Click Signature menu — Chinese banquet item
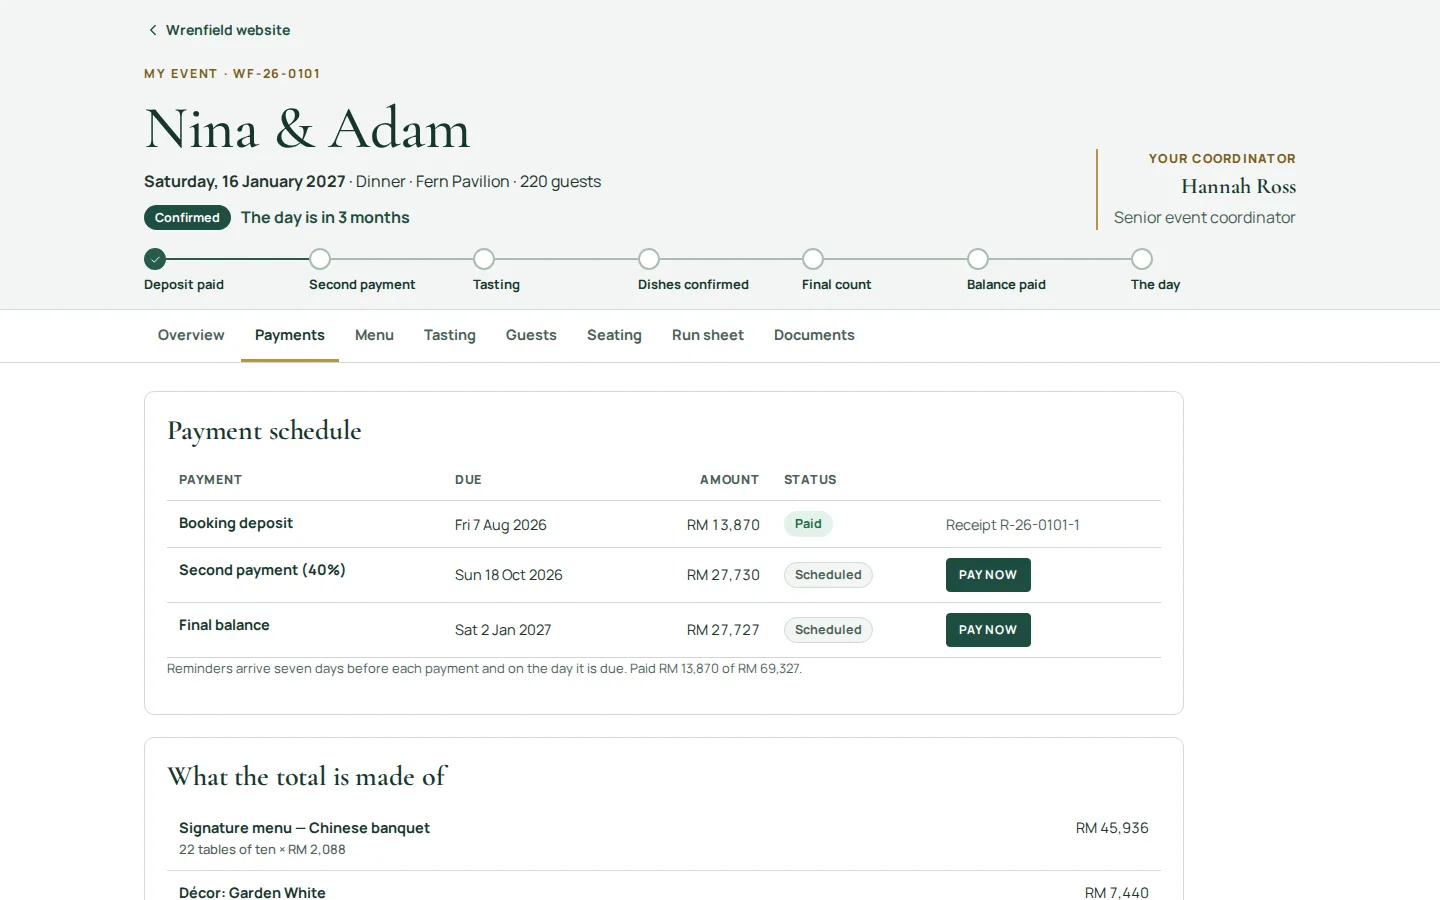1440x900 pixels. 304,828
